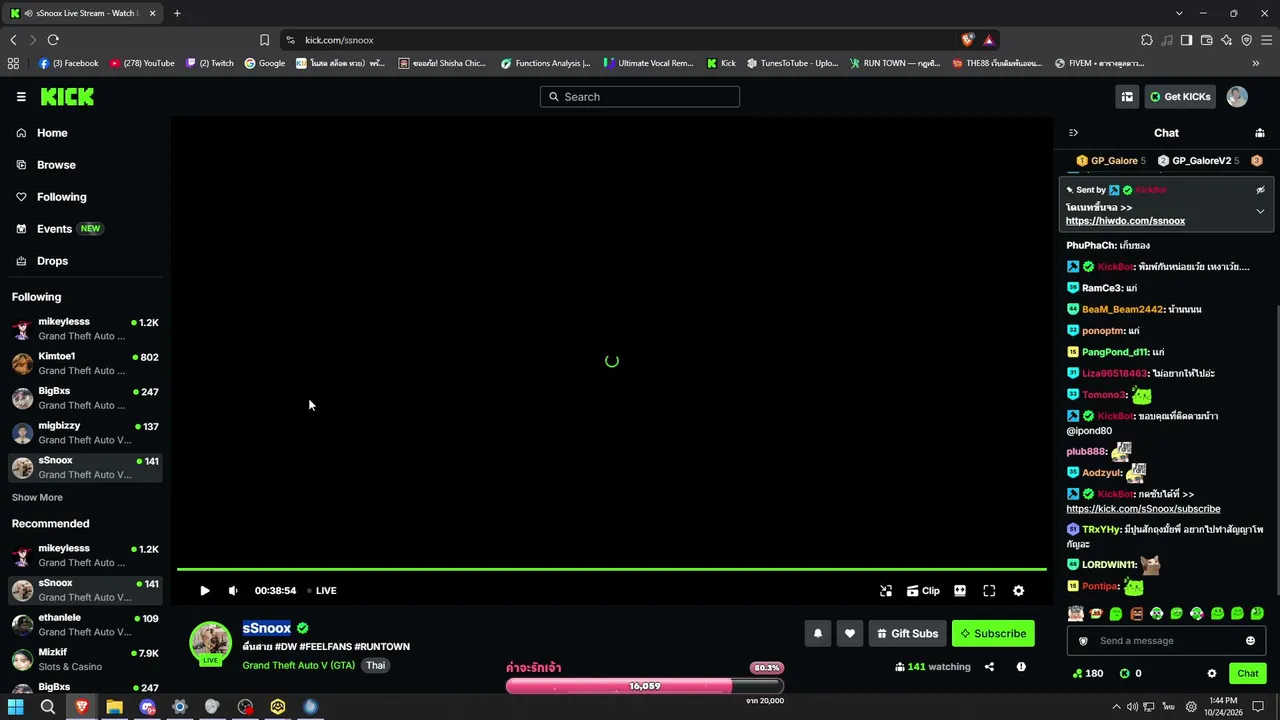Share the stream via share icon
This screenshot has width=1280, height=720.
pos(989,667)
